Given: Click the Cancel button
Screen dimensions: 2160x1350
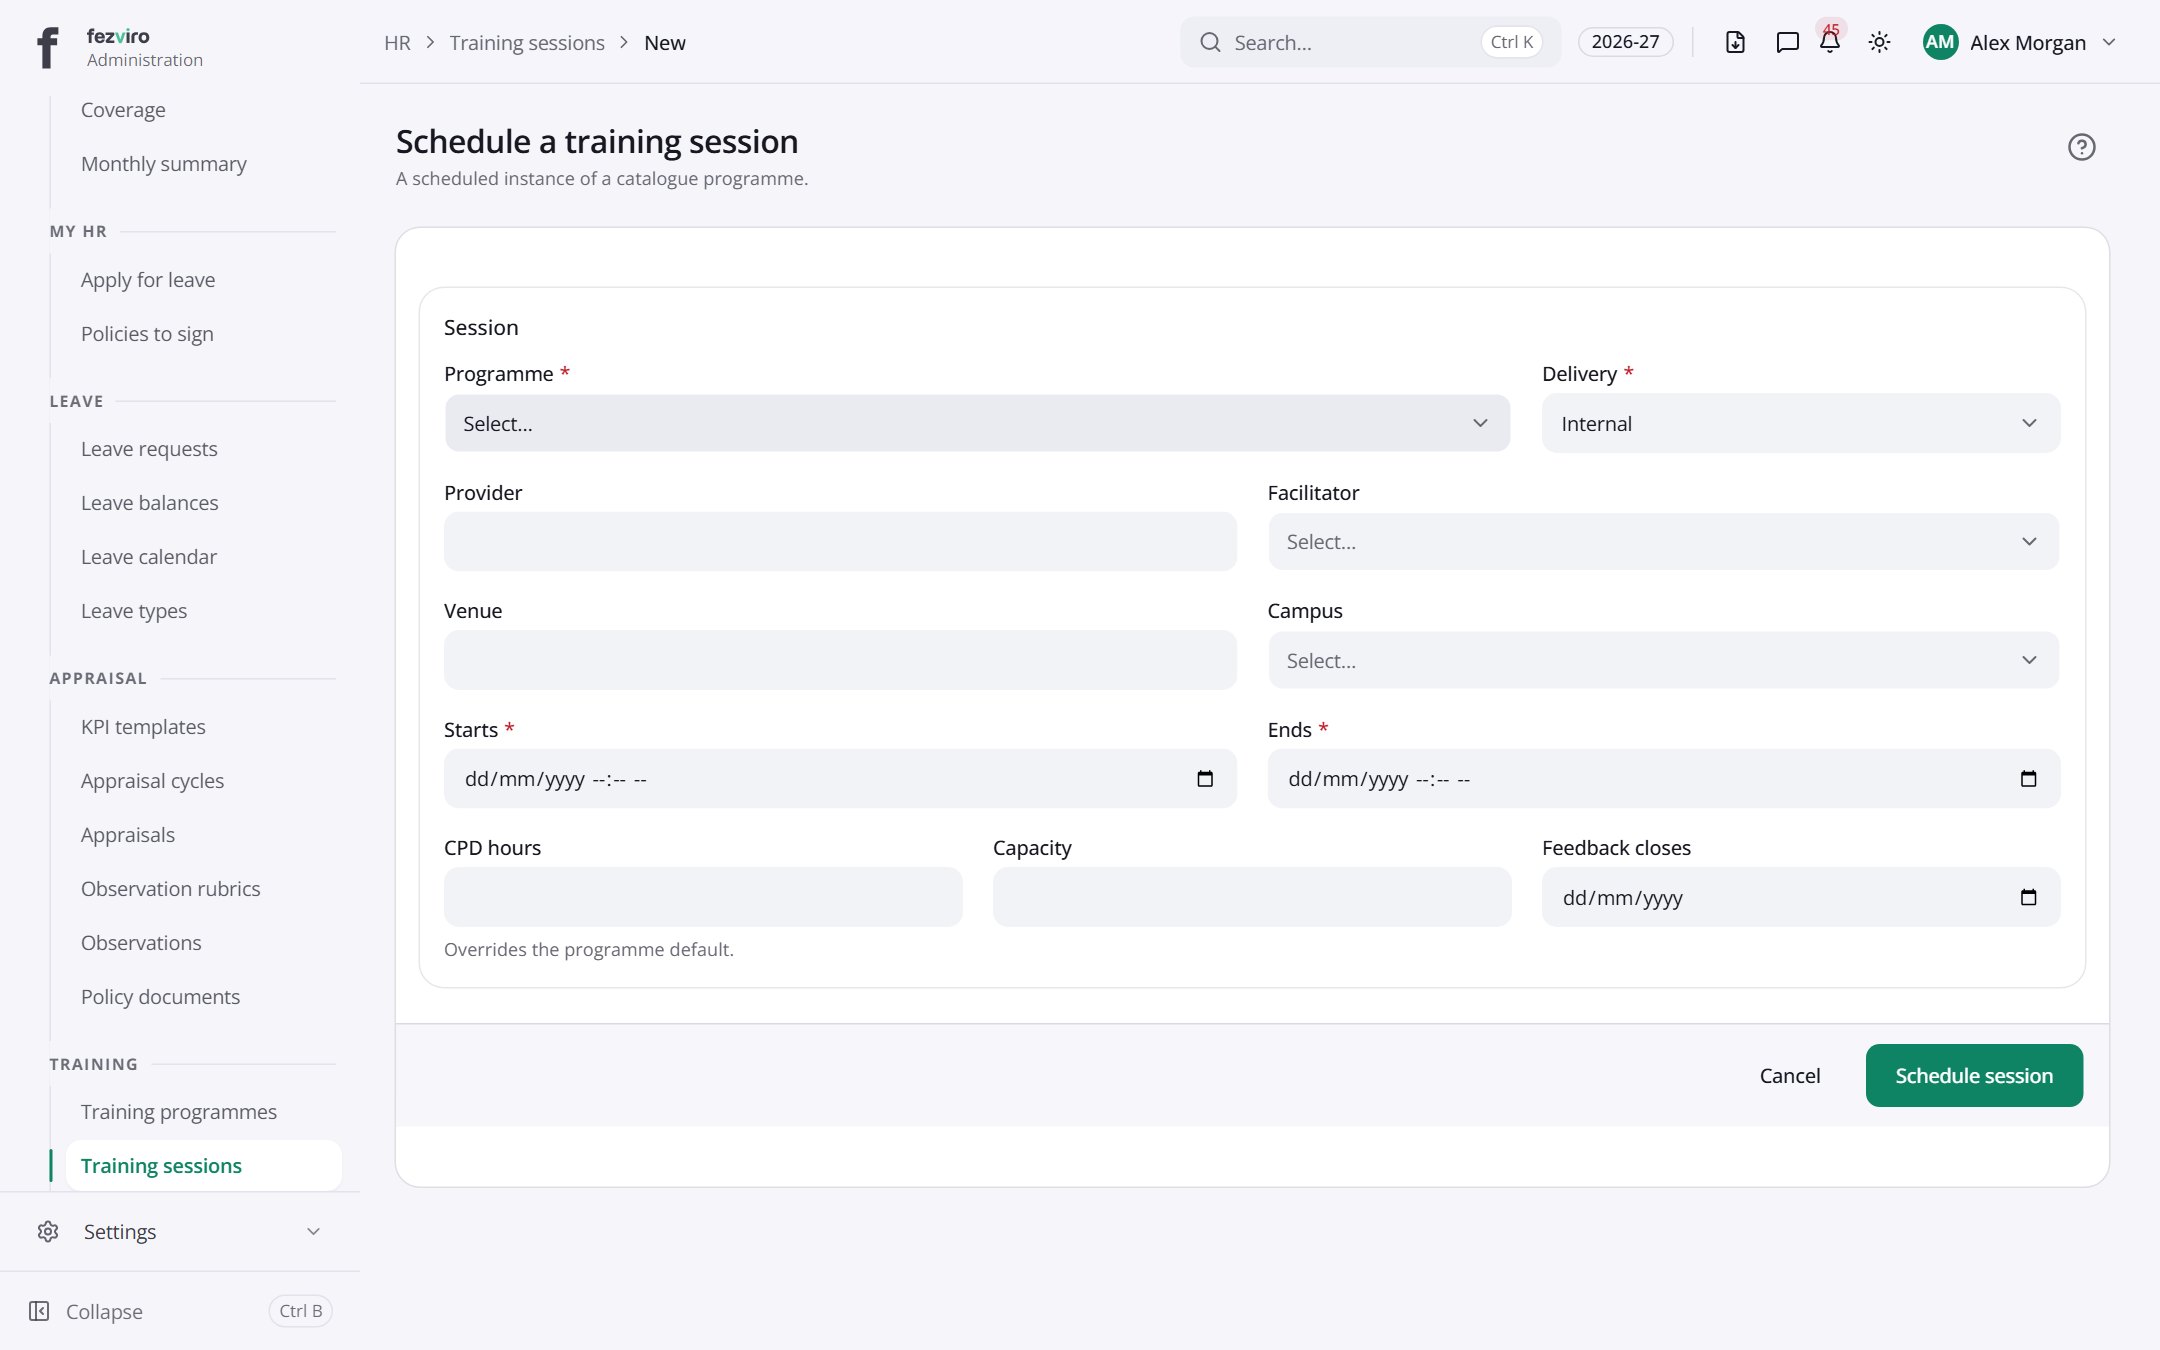Looking at the screenshot, I should tap(1790, 1075).
